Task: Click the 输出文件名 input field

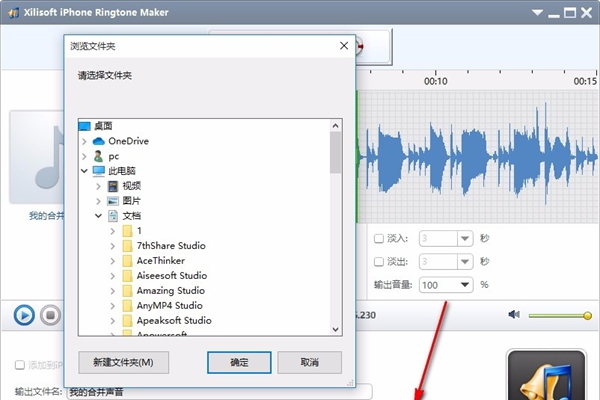Action: pyautogui.click(x=219, y=392)
